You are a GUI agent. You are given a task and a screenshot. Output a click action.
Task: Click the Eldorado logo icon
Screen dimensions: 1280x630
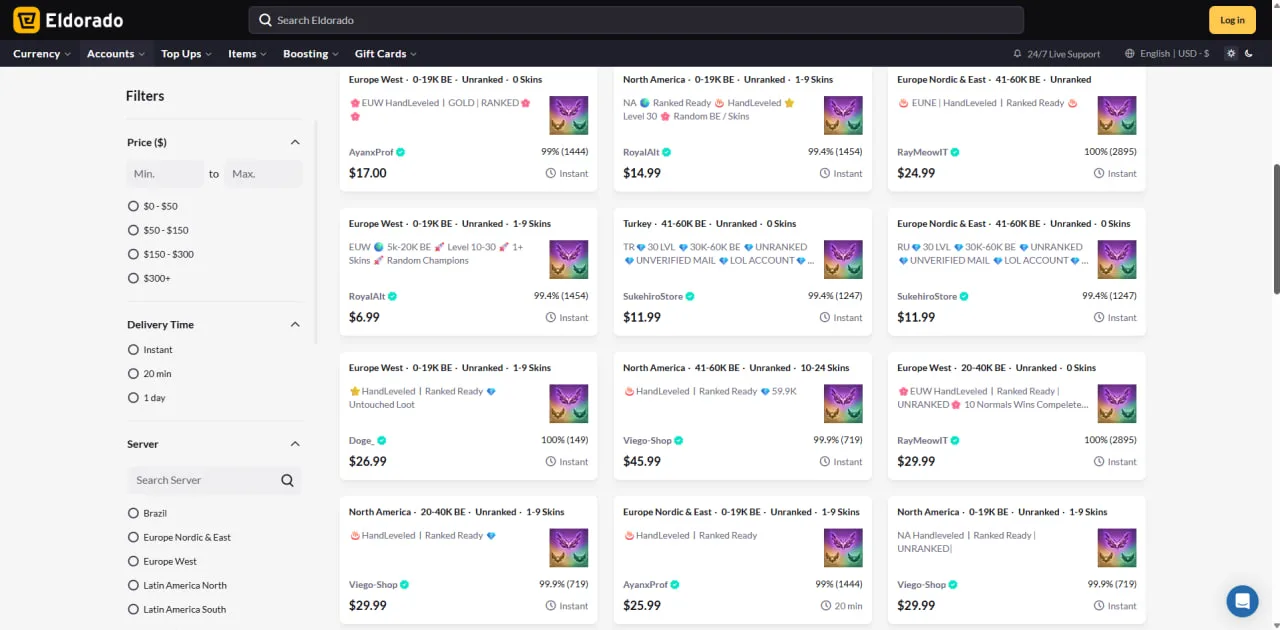click(x=26, y=20)
